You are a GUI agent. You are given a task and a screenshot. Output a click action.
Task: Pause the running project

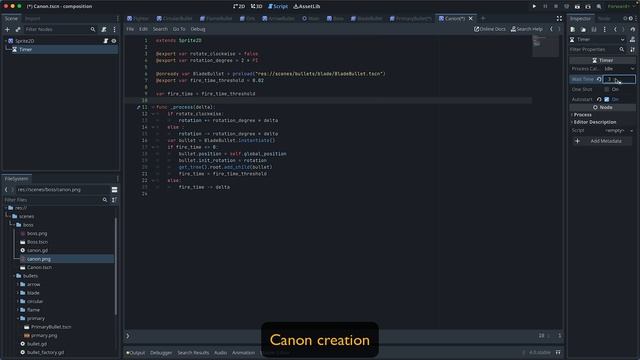[x=545, y=6]
